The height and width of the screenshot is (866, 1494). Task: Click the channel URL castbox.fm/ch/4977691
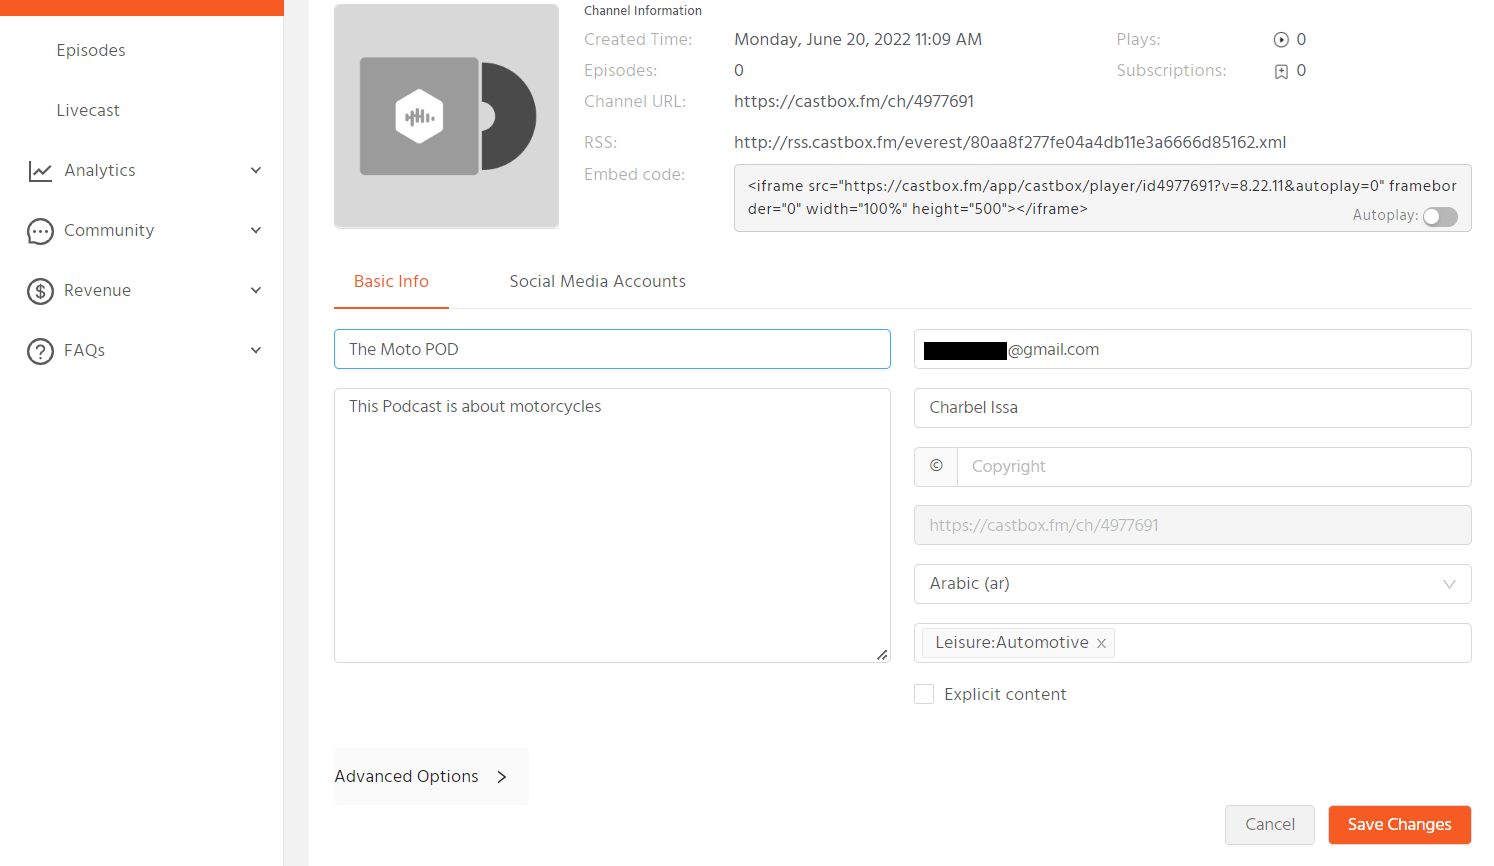point(854,102)
